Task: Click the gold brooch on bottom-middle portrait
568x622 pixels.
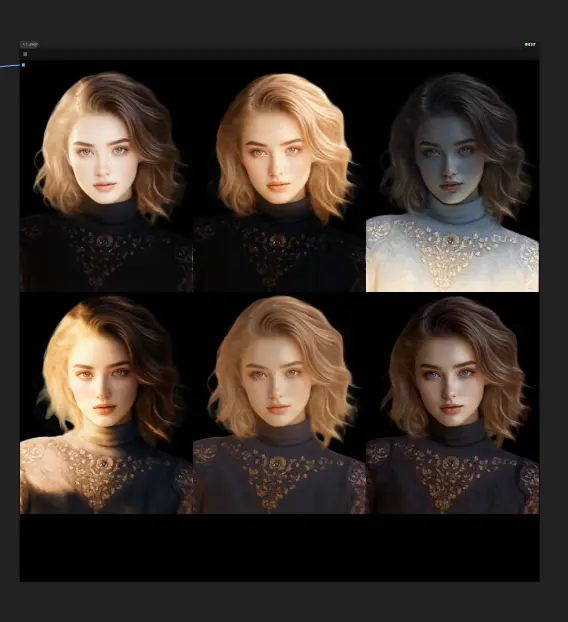Action: pos(276,463)
